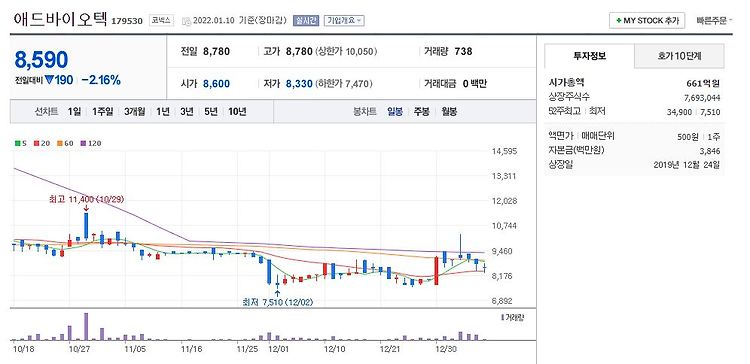750x364 pixels.
Task: Click the MY STOCK 추가 button
Action: tap(647, 21)
